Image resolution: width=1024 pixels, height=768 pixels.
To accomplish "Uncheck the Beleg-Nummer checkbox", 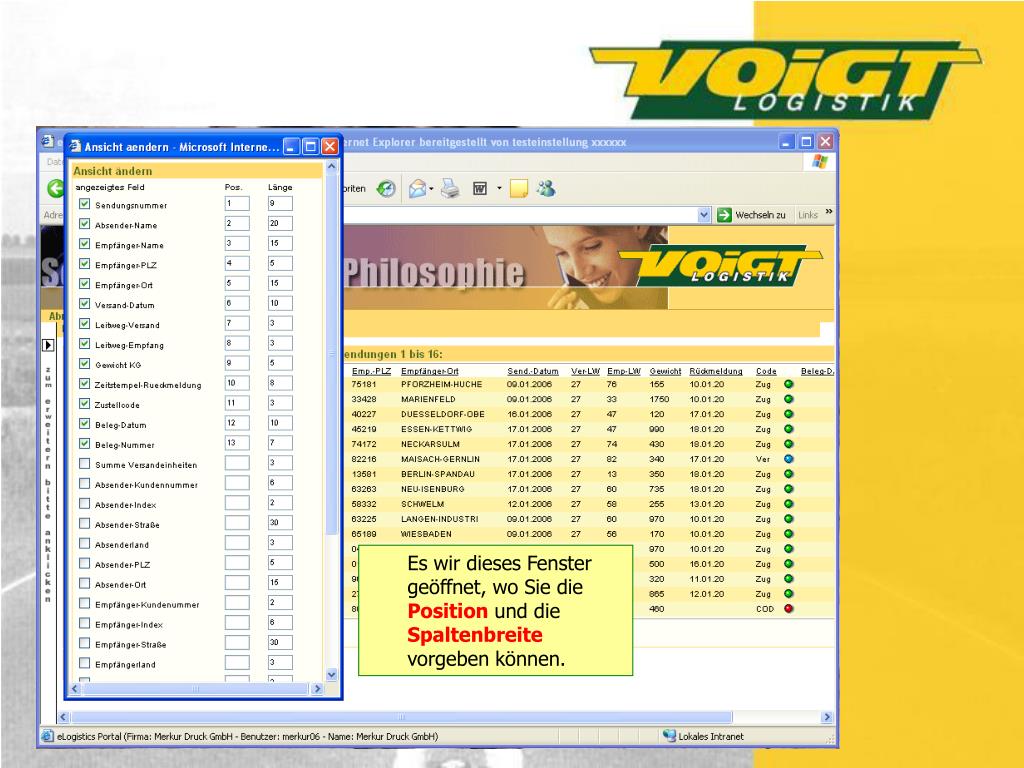I will [84, 443].
